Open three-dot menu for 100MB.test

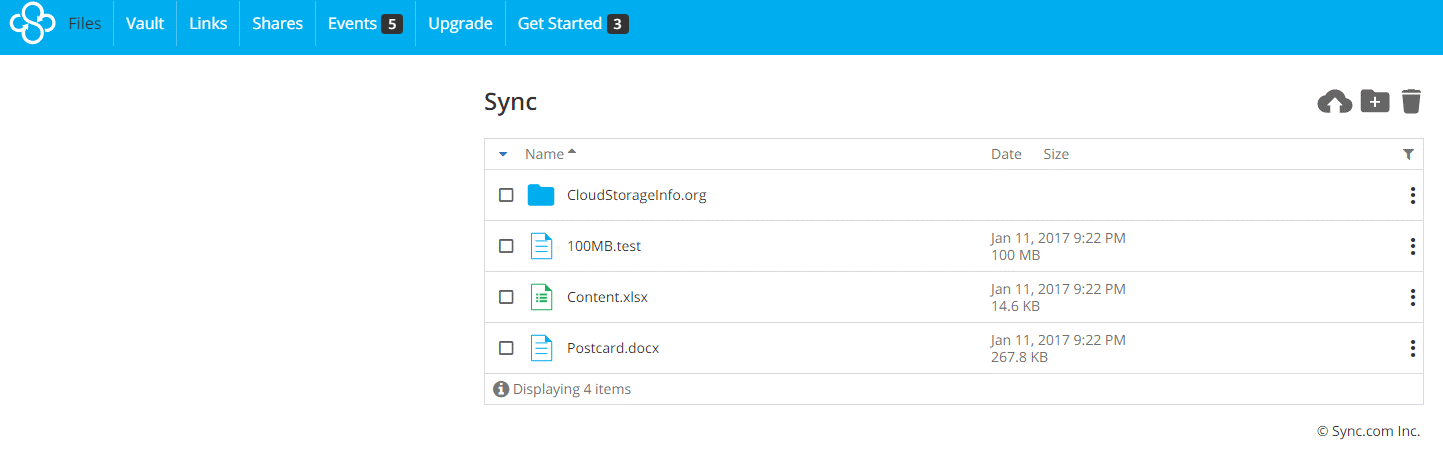coord(1412,246)
